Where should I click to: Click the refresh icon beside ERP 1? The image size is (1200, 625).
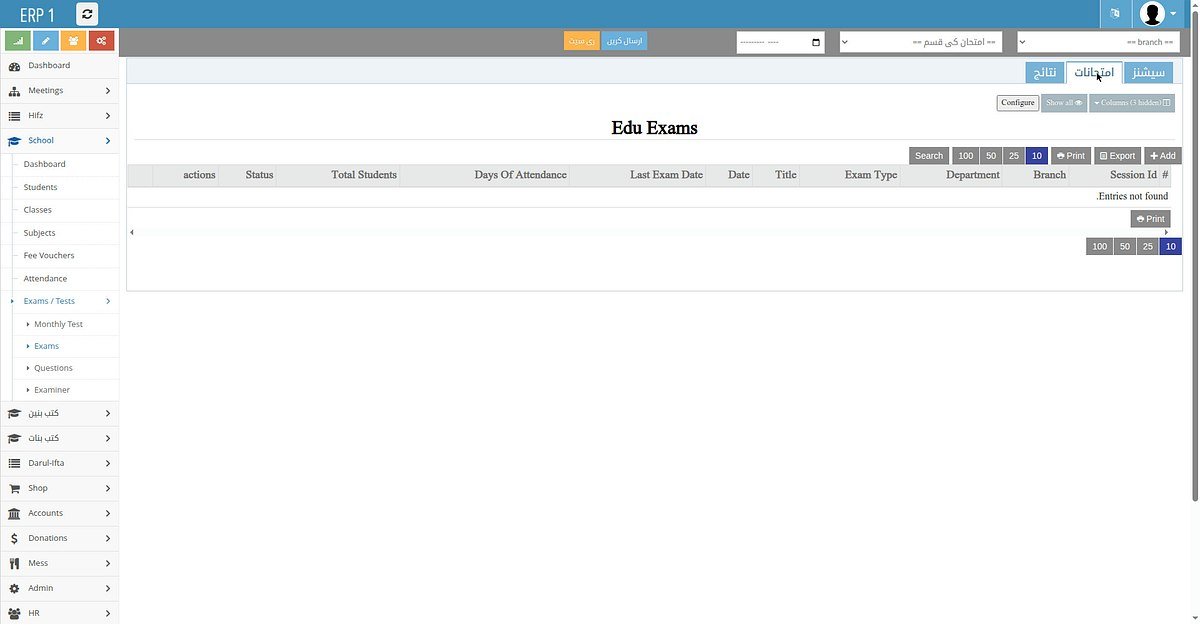(87, 14)
